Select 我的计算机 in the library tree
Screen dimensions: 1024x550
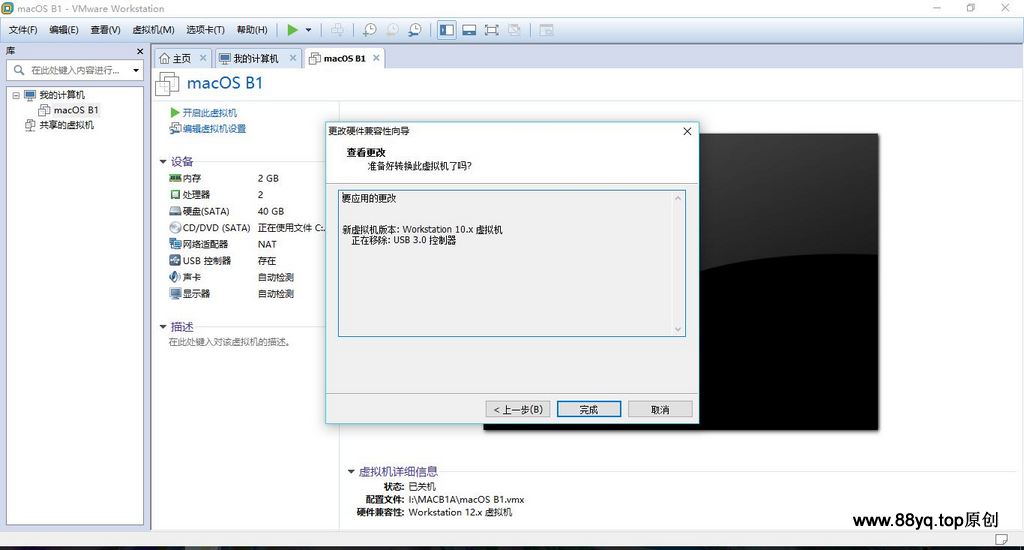61,95
